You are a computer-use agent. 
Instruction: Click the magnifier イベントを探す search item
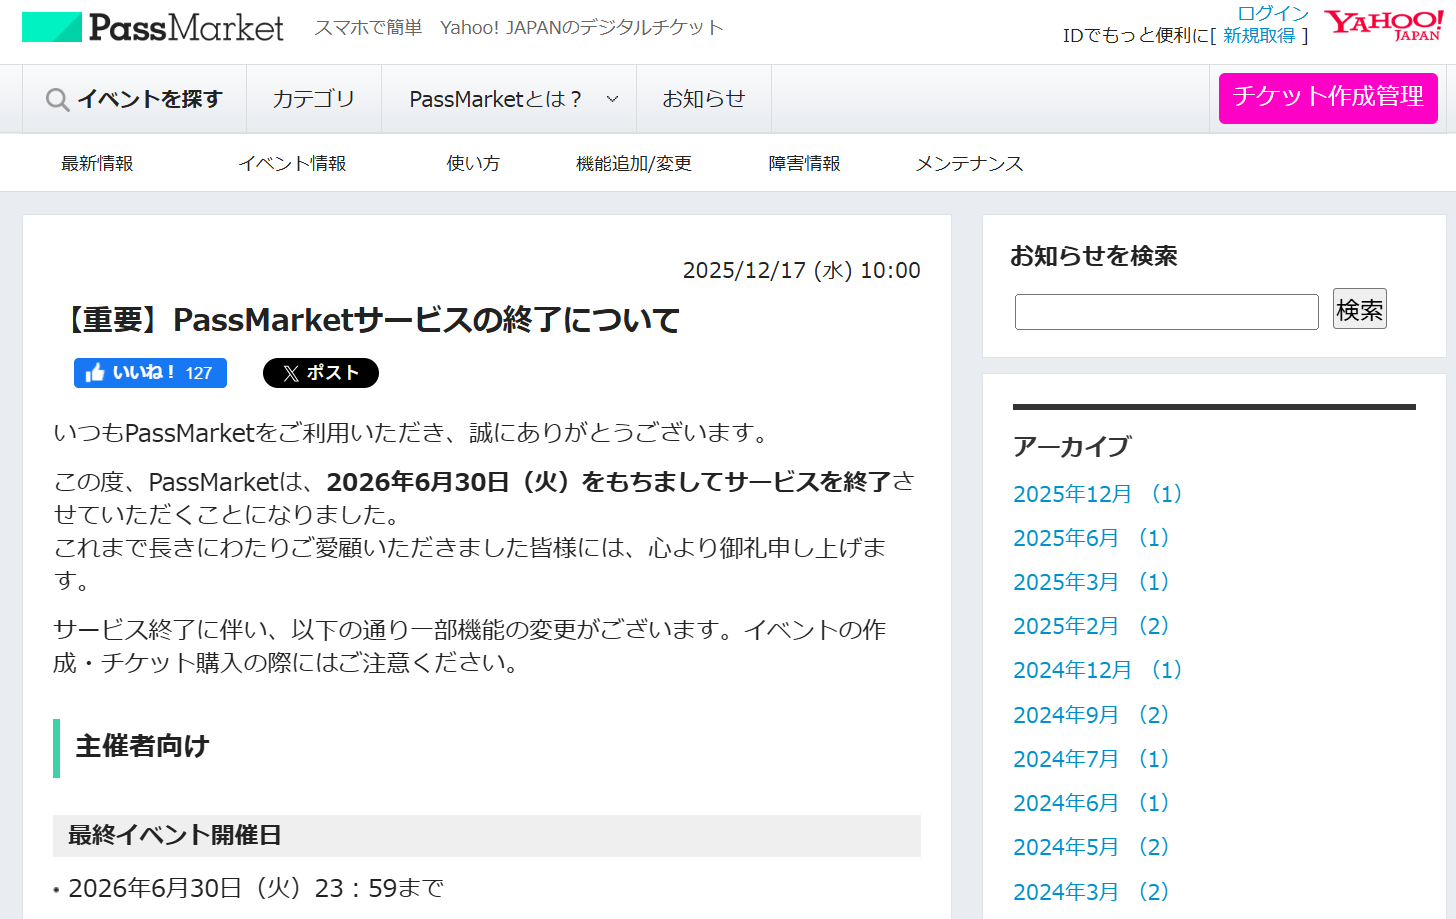point(134,99)
